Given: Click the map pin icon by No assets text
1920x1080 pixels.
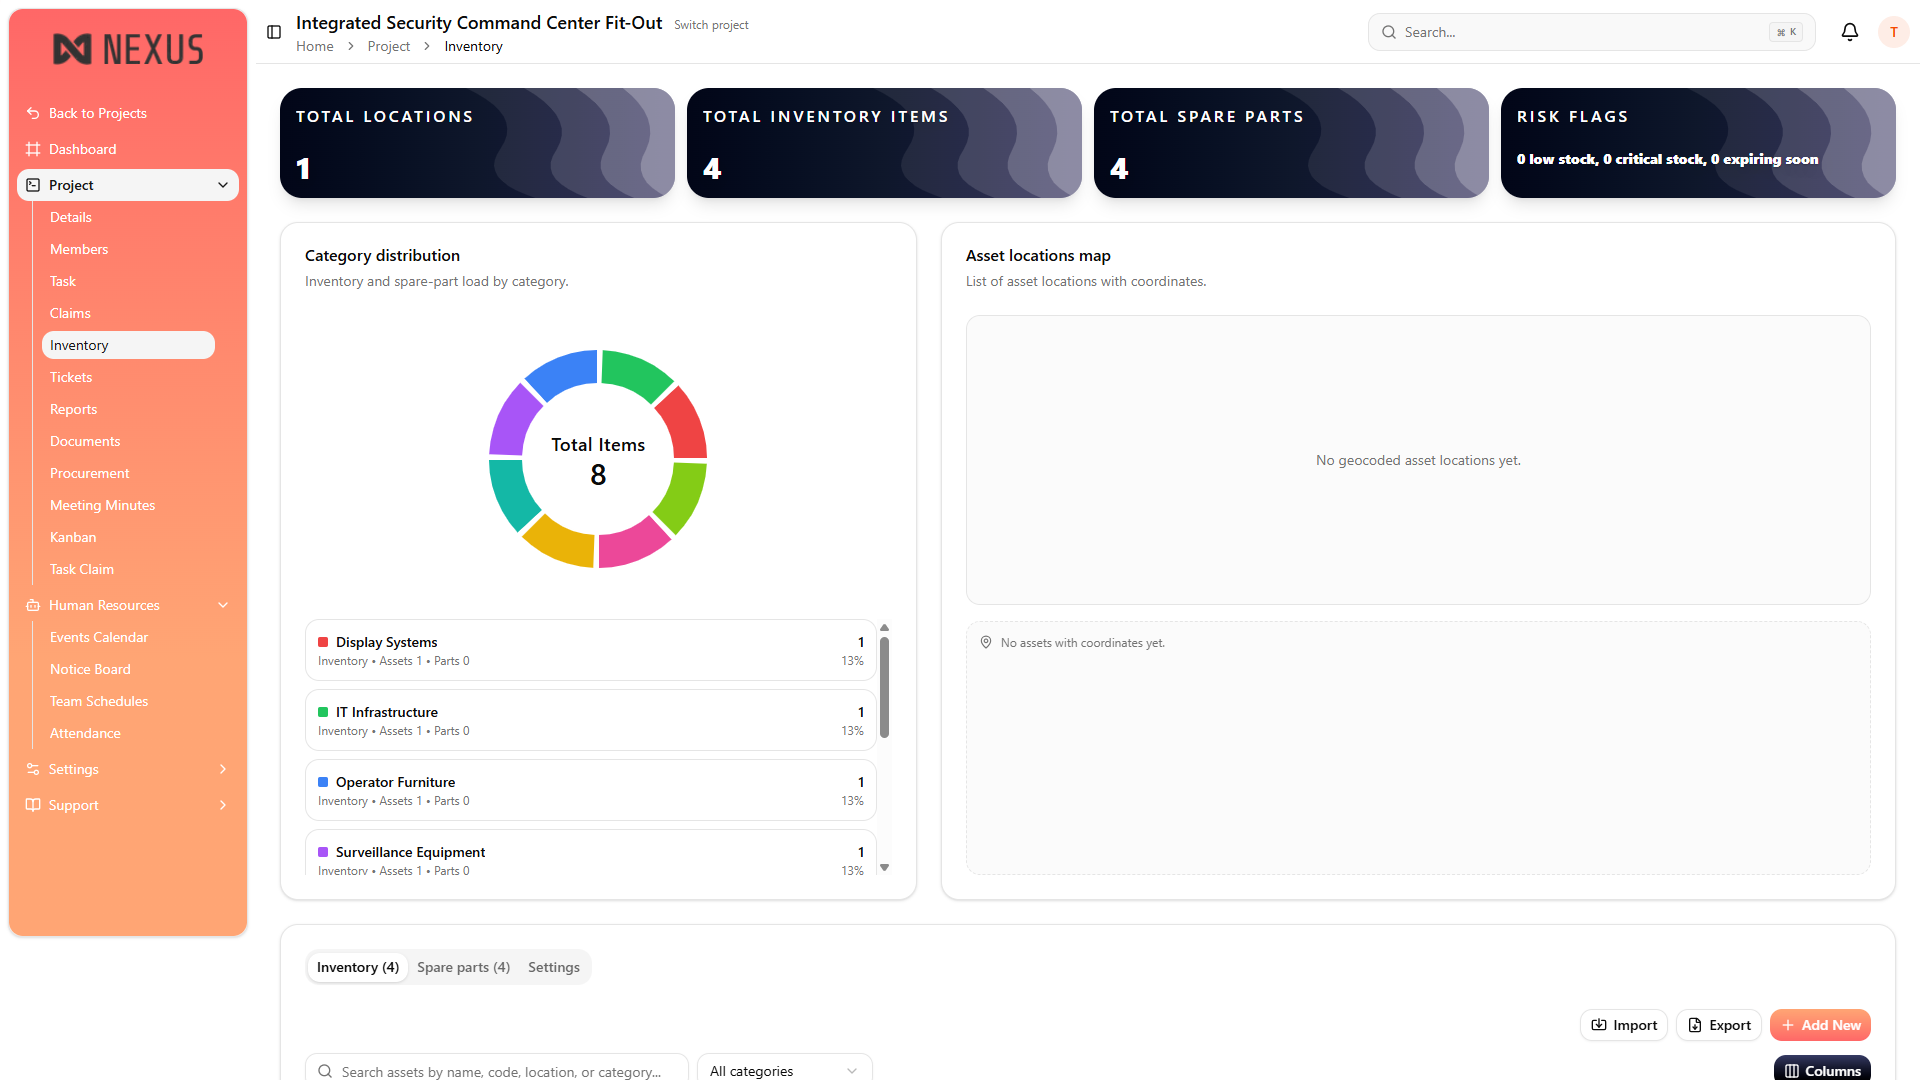Looking at the screenshot, I should (x=986, y=642).
